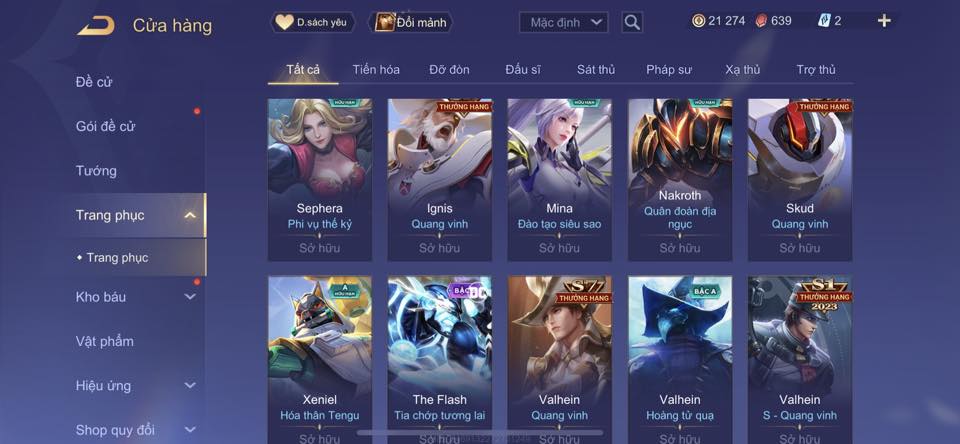Go to Gói đề cử in sidebar
Viewport: 960px width, 444px height.
(x=105, y=126)
